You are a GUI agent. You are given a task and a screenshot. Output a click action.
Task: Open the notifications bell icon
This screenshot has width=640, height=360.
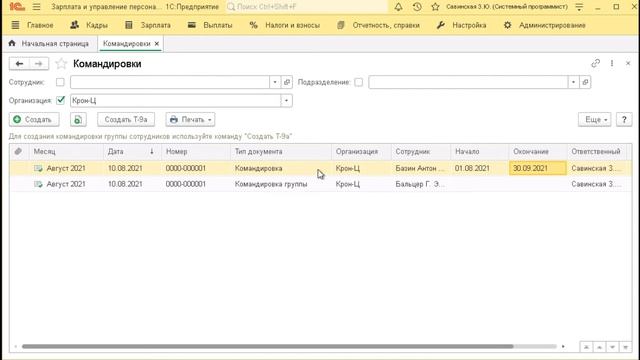pyautogui.click(x=398, y=7)
